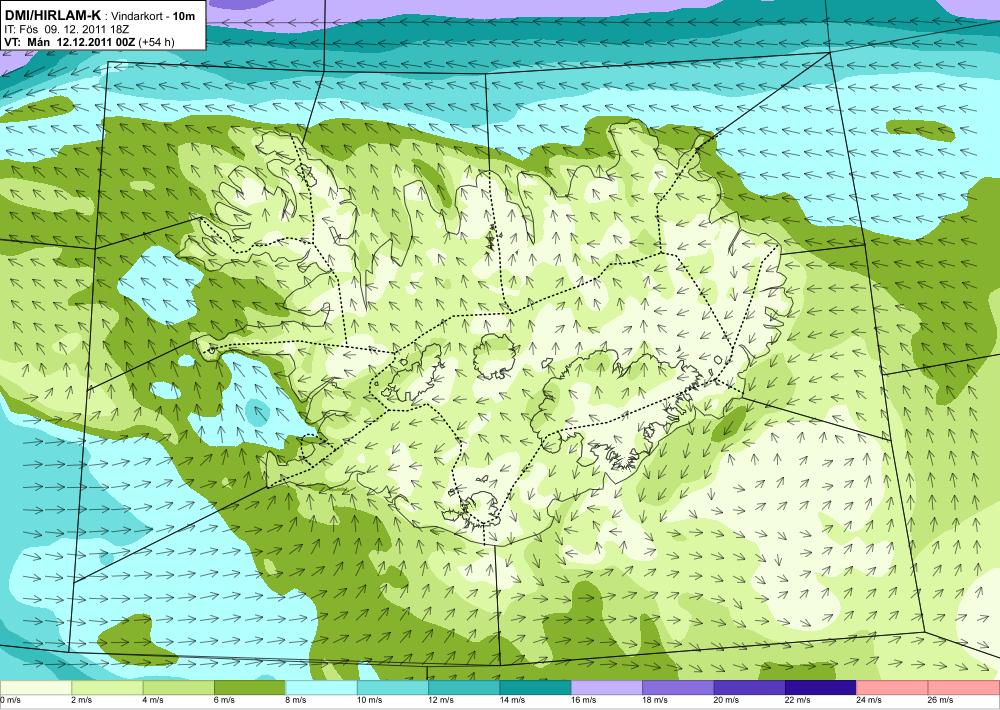1000x710 pixels.
Task: Click the "14 m/s" legend label
Action: coord(513,700)
